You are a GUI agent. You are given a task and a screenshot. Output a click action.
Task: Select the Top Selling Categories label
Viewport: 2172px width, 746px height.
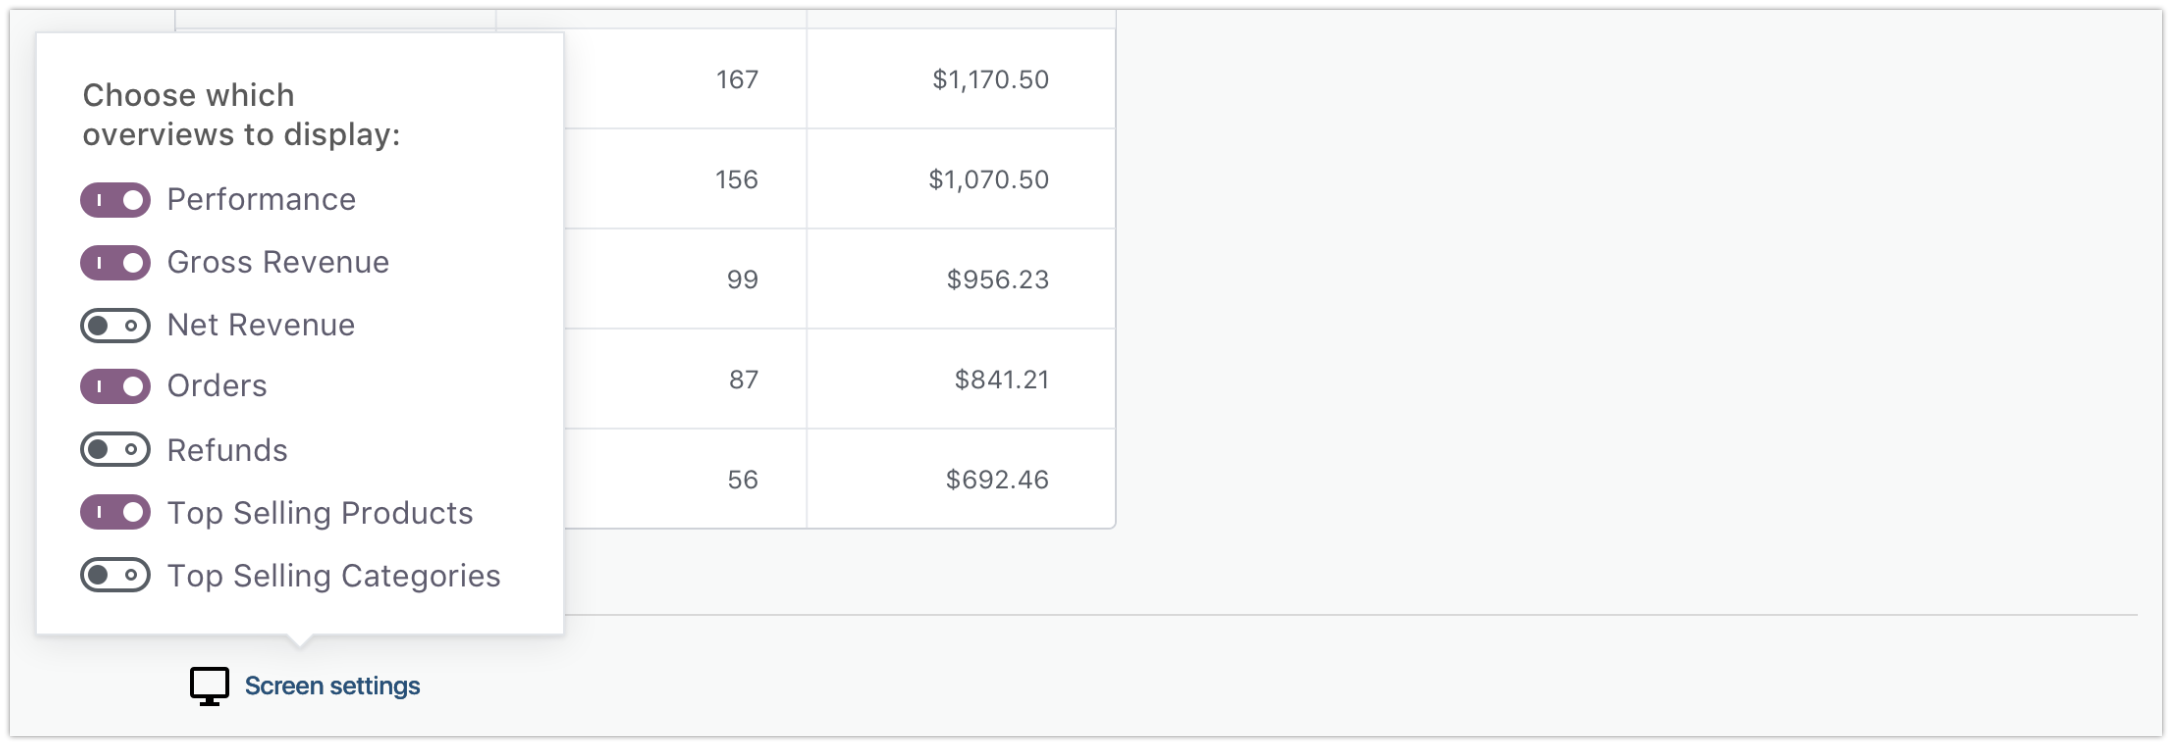coord(334,576)
